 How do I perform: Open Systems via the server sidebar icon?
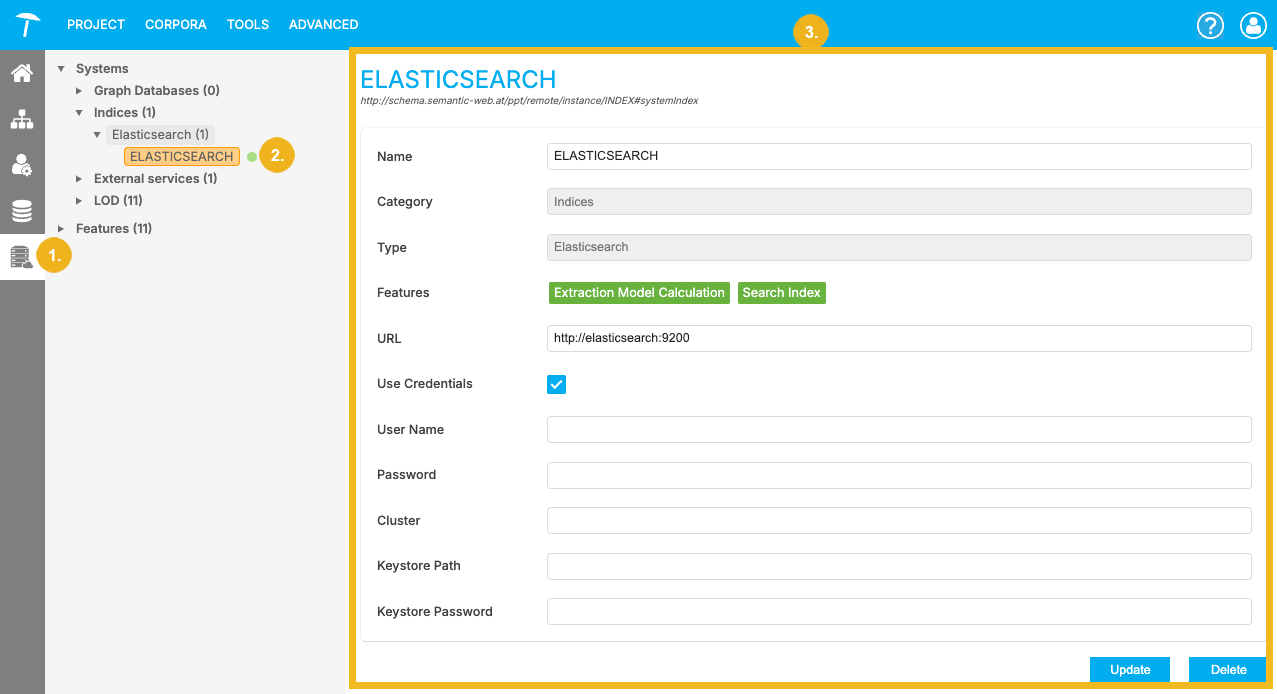[21, 255]
